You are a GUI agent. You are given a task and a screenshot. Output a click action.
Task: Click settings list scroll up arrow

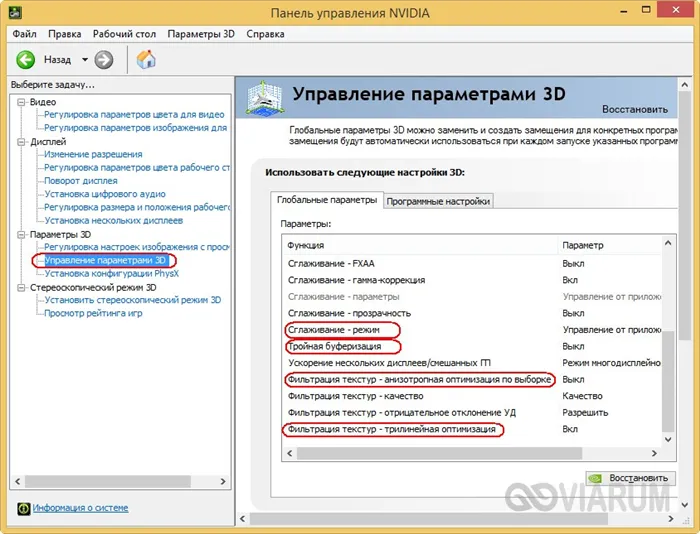tap(668, 243)
